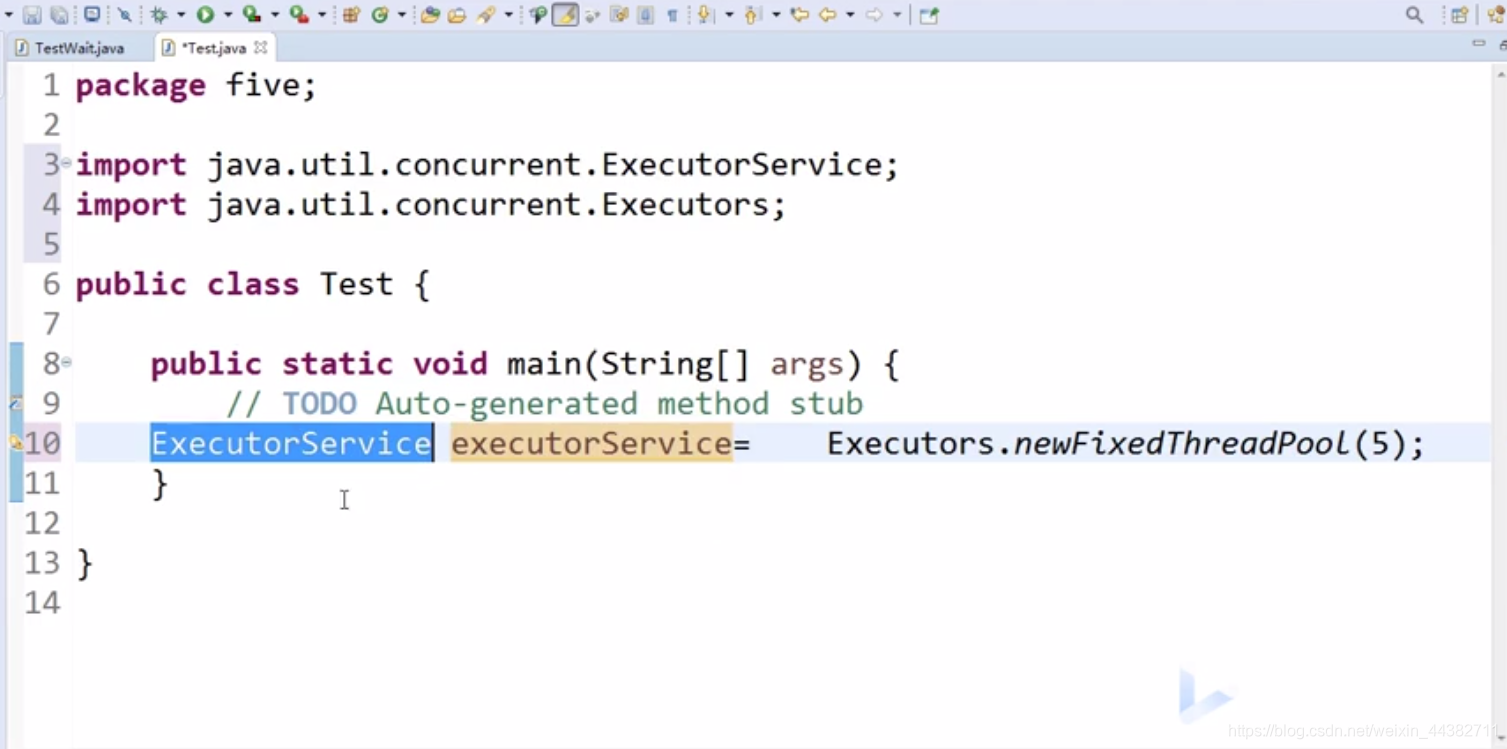Click the 'Test' class name on line 6

pos(356,284)
